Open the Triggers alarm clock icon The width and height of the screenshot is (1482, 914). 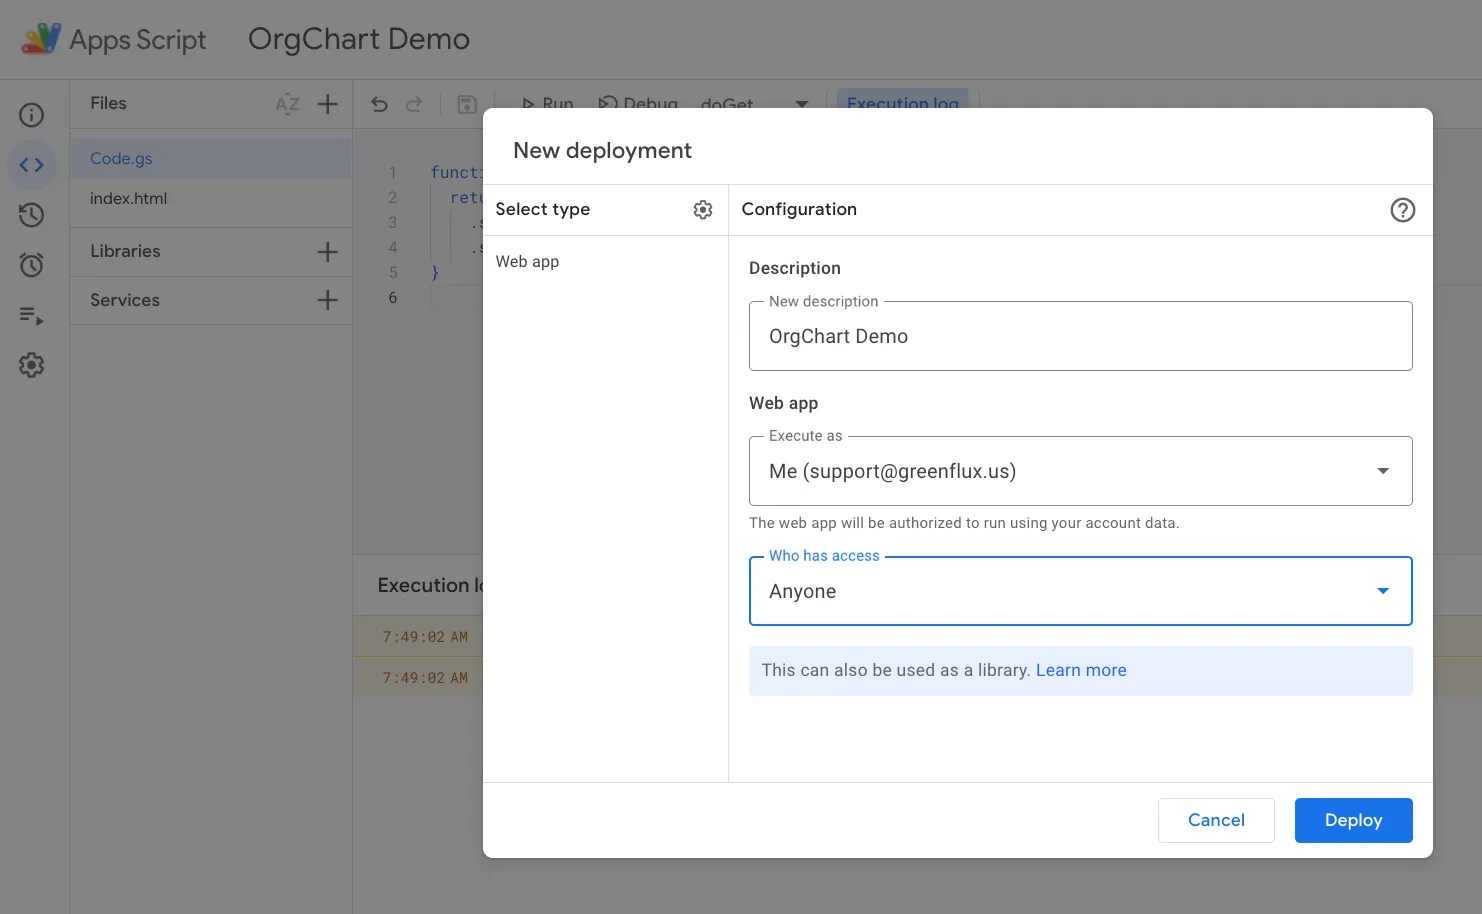pos(32,265)
